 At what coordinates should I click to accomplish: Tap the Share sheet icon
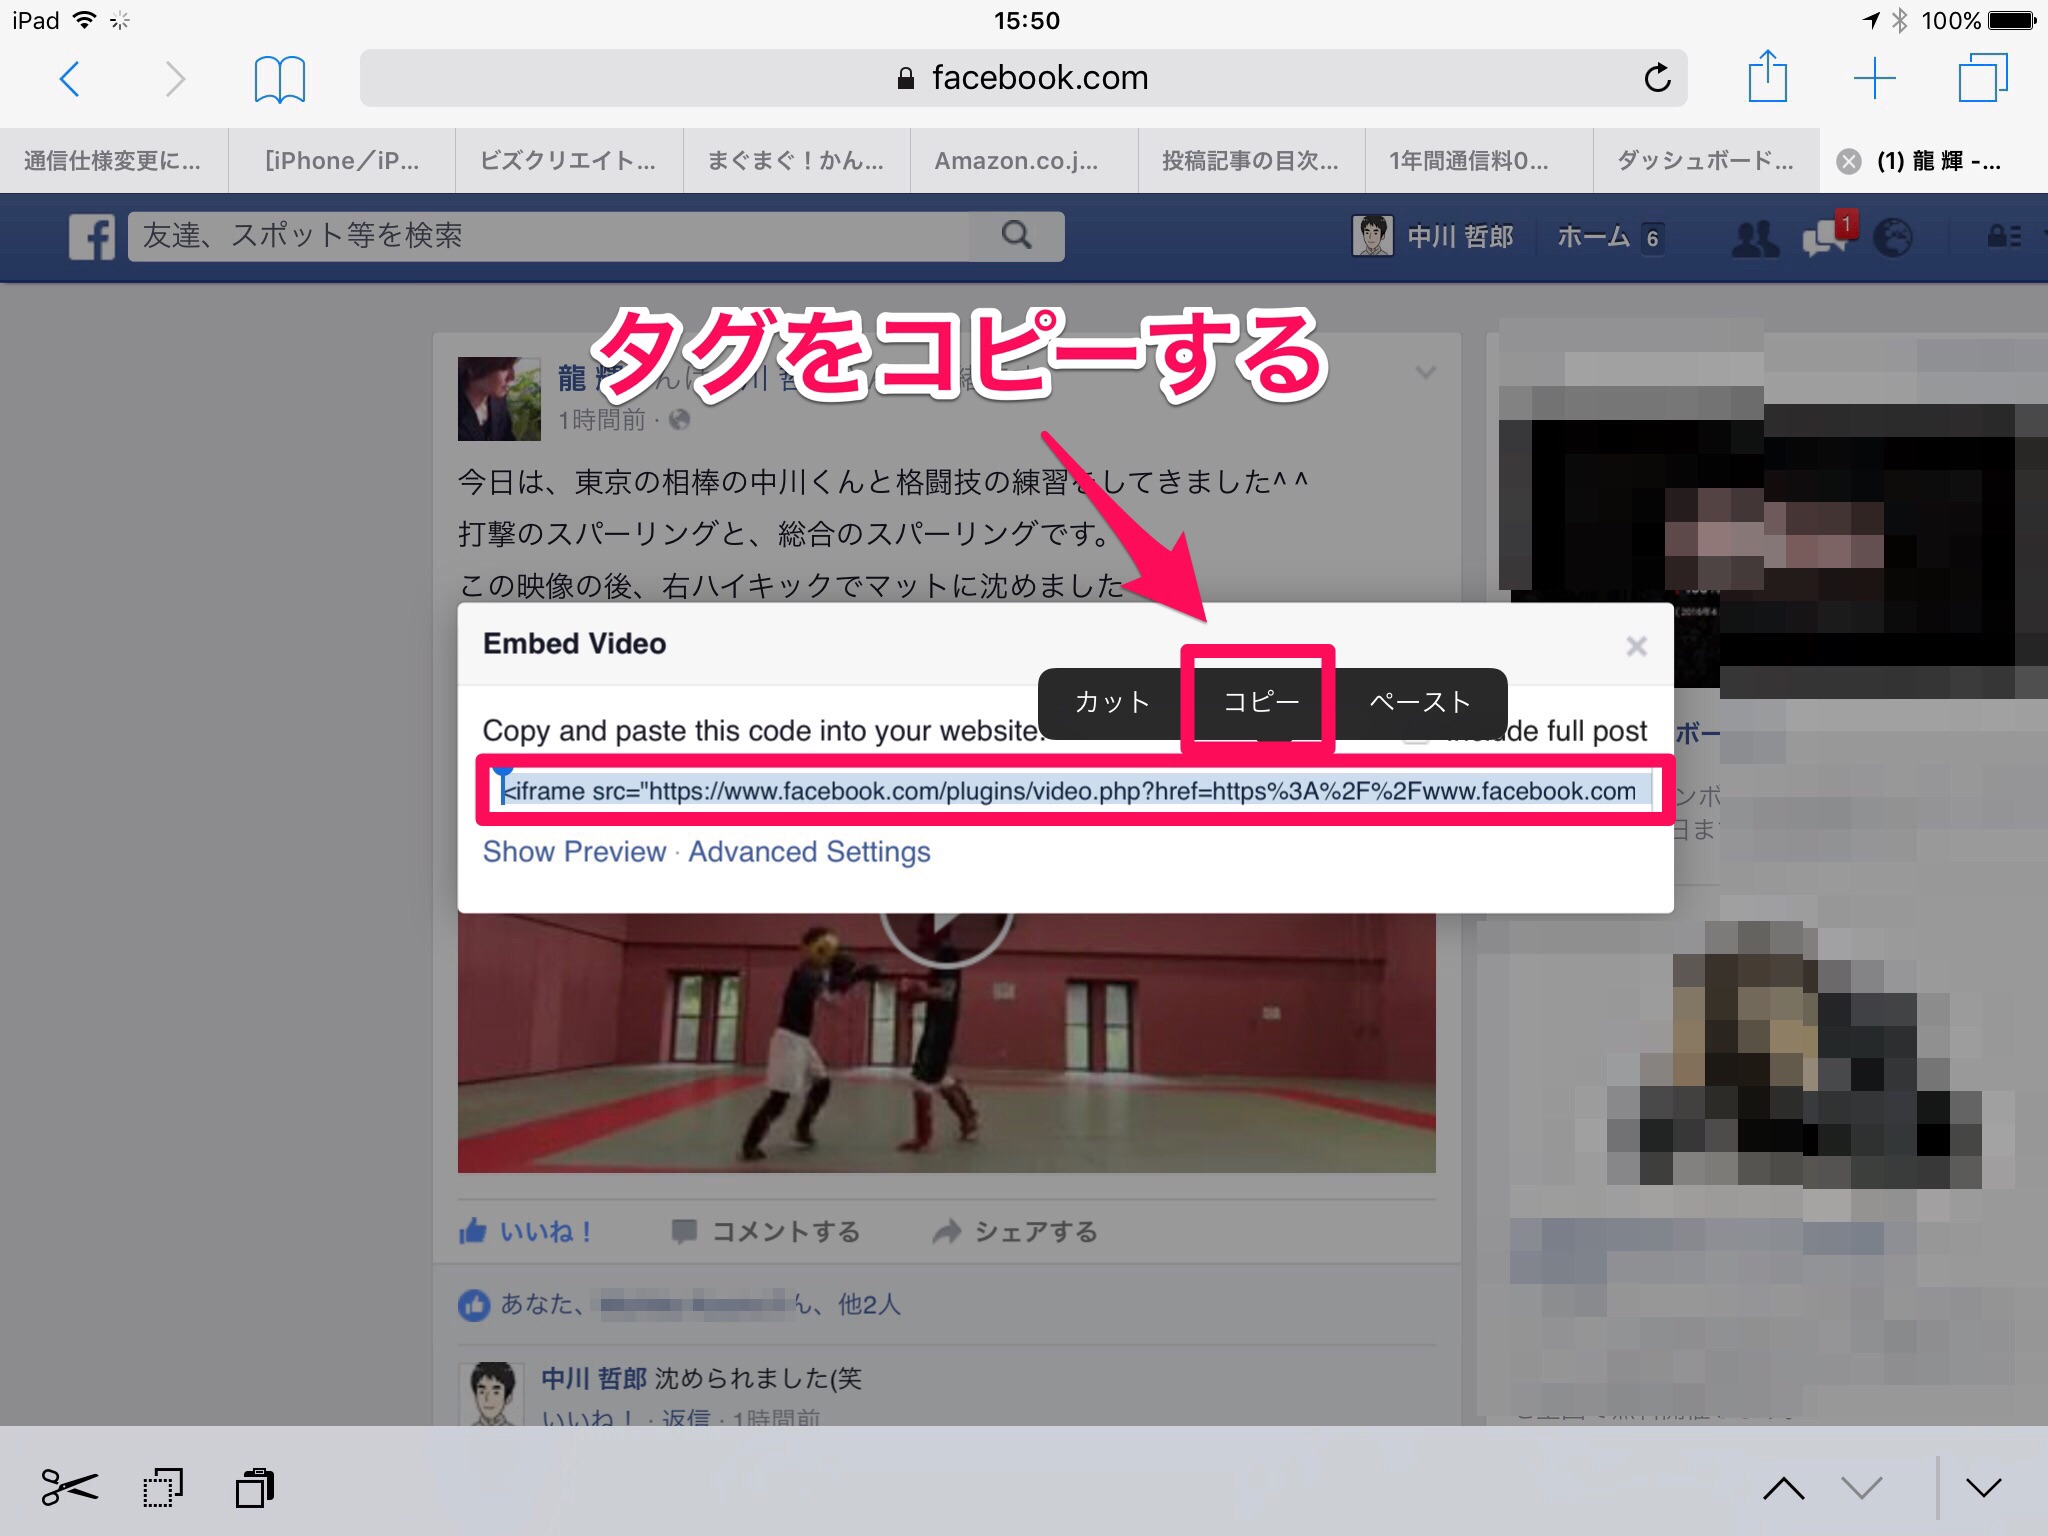coord(1767,78)
